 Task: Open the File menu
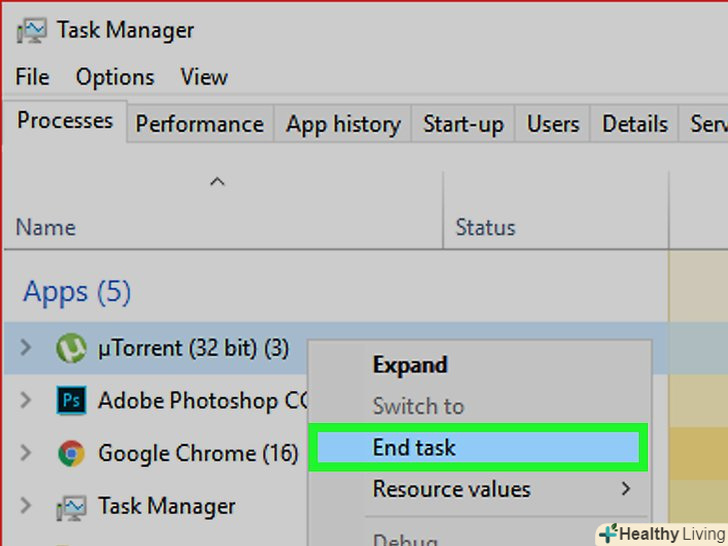(x=32, y=77)
